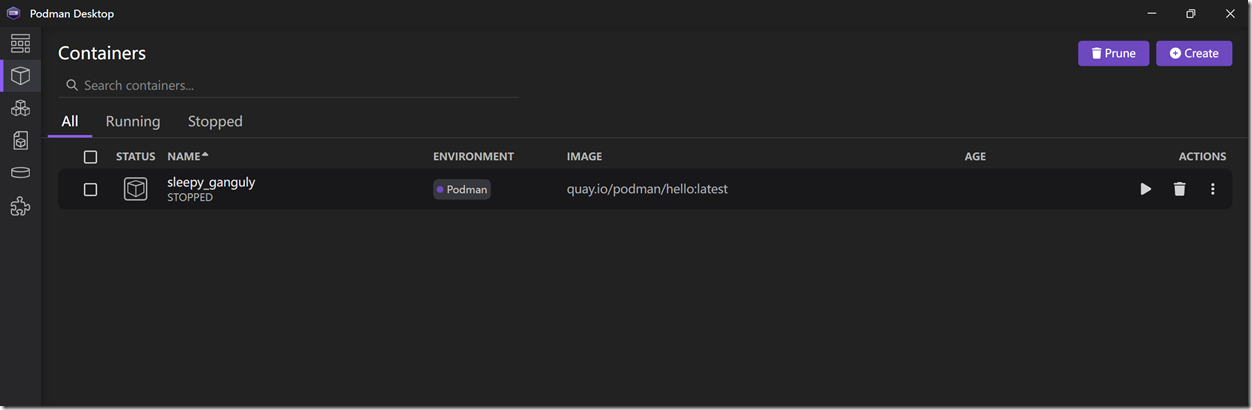The image size is (1252, 410).
Task: Focus the Search containers field
Action: tap(288, 85)
